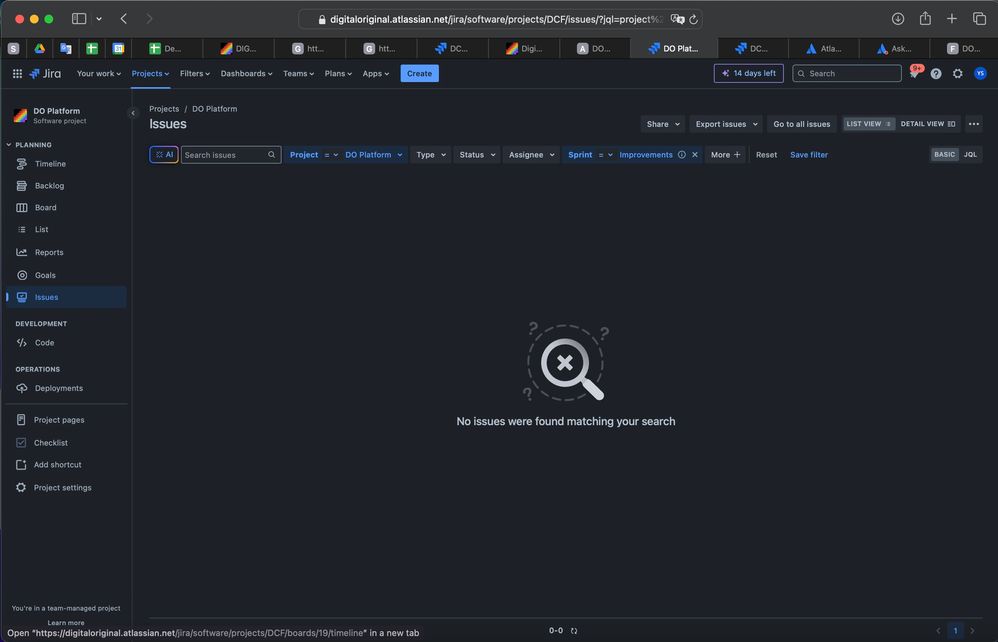This screenshot has height=642, width=998.
Task: Switch the query mode to JQL
Action: 969,154
